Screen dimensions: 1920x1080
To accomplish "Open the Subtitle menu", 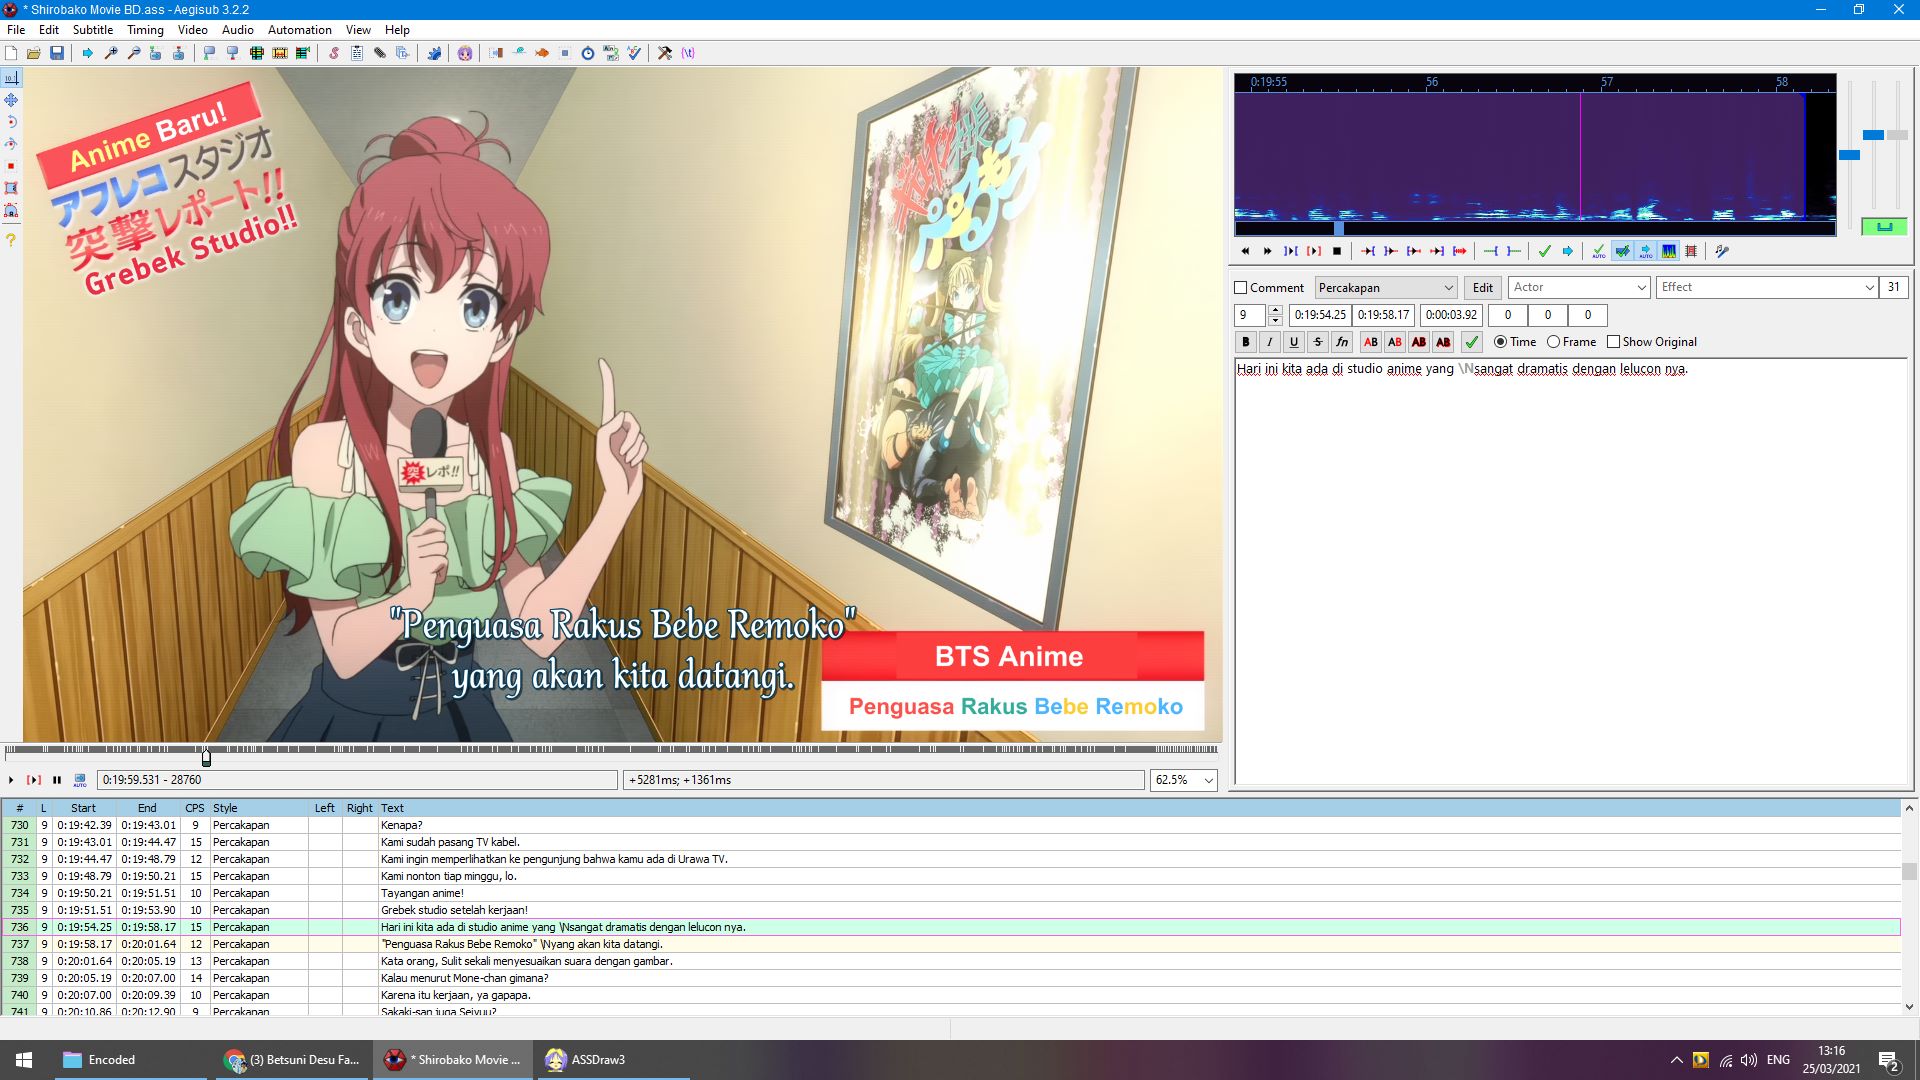I will tap(93, 30).
